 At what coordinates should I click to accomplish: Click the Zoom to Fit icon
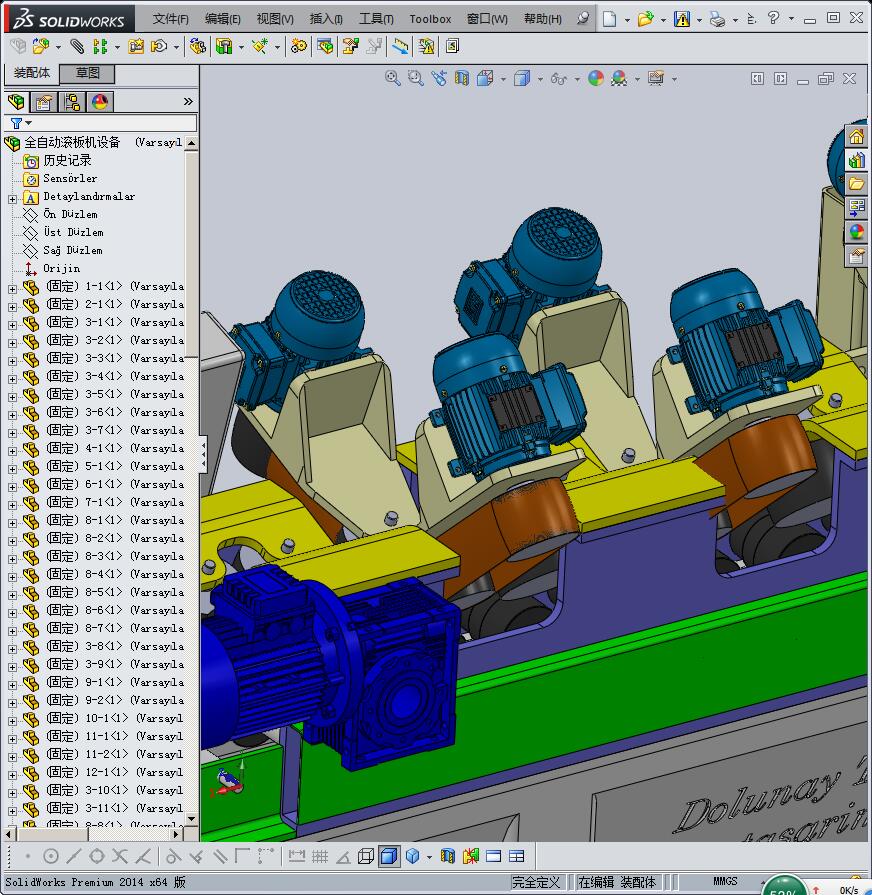[x=393, y=78]
